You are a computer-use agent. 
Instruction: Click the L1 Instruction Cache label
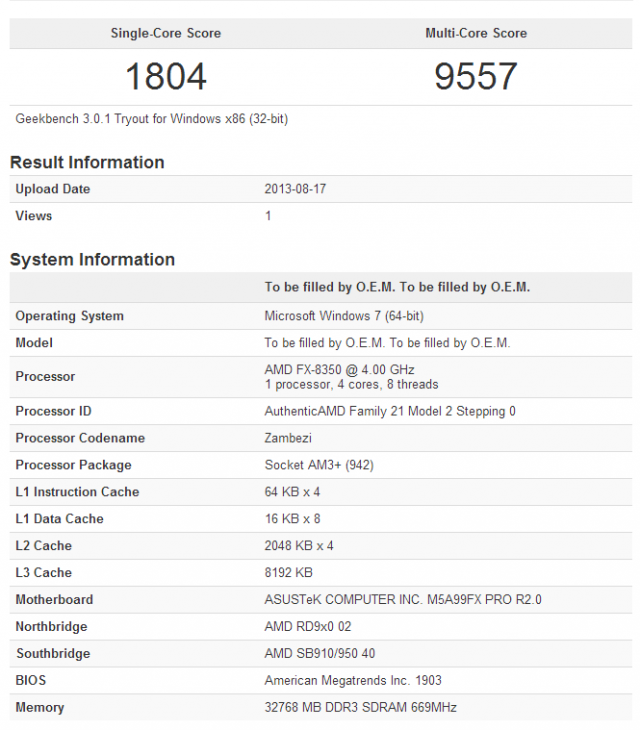77,492
